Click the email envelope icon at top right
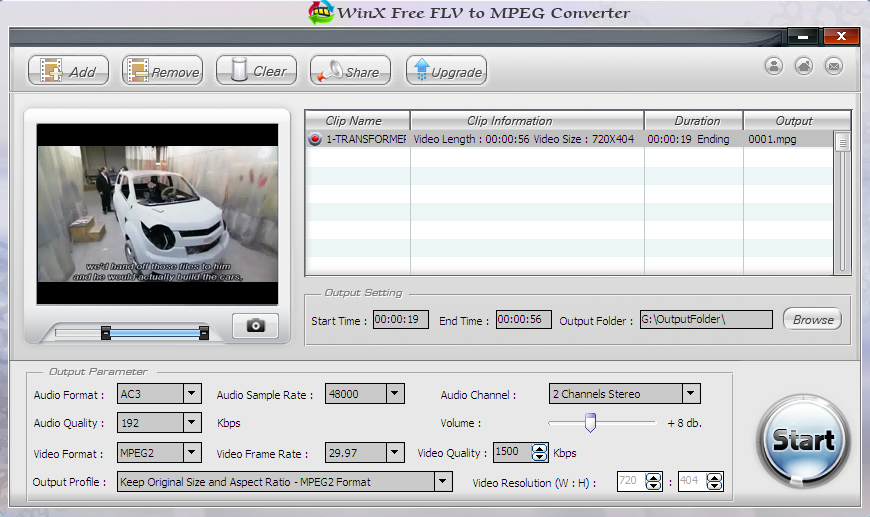 [x=833, y=66]
